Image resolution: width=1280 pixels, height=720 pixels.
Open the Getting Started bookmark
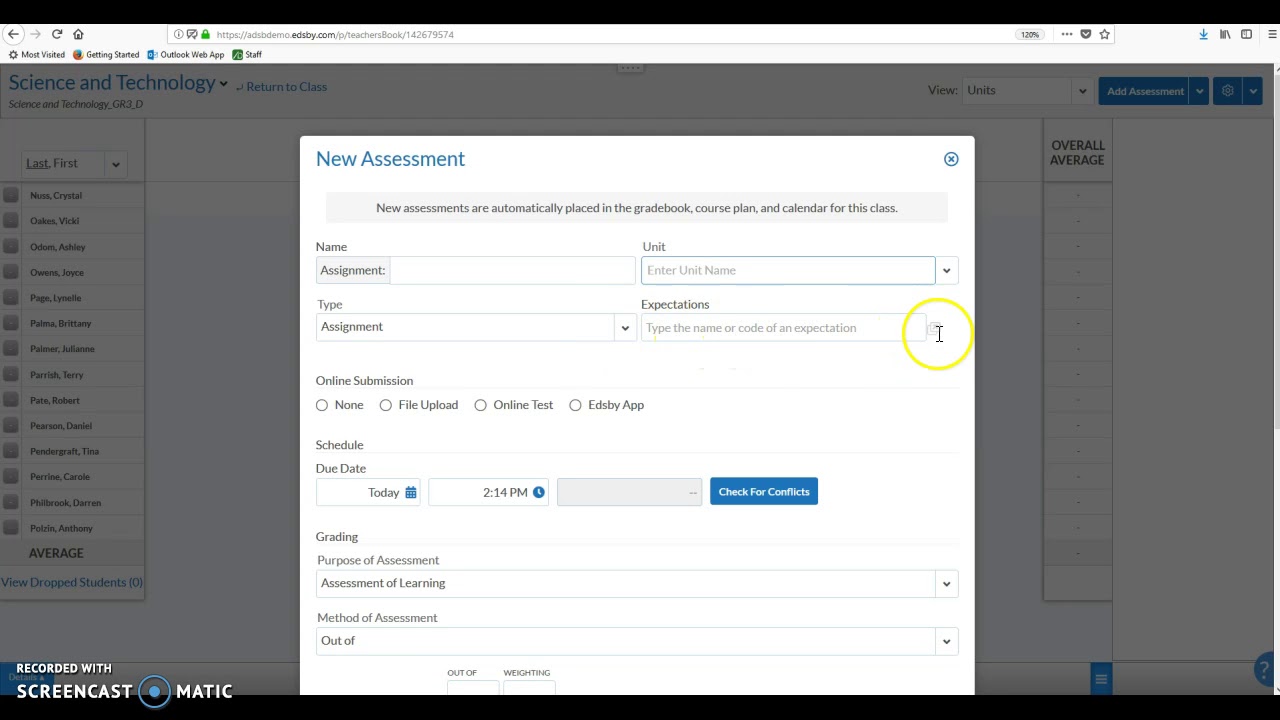(106, 55)
